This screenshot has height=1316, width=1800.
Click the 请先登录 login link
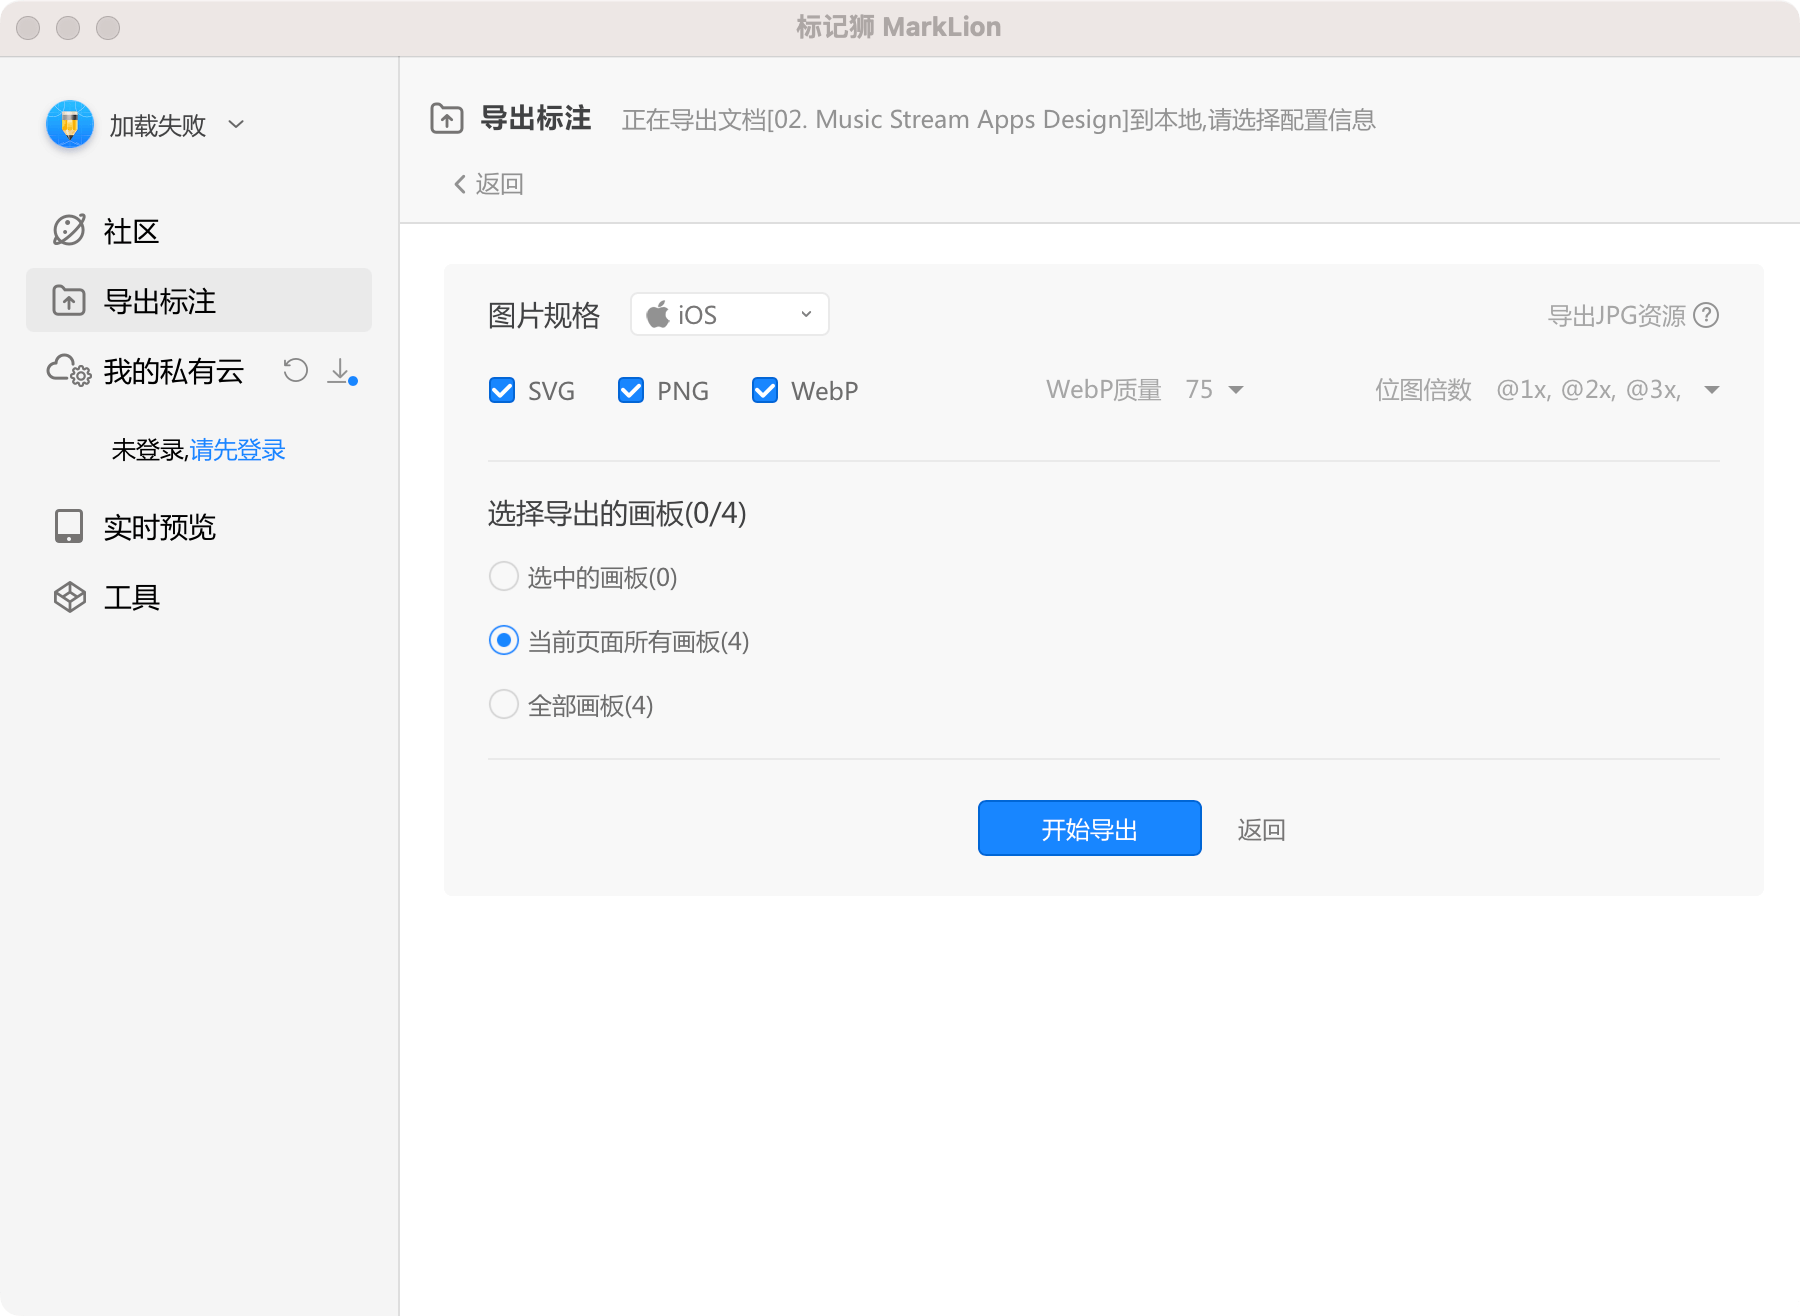237,450
